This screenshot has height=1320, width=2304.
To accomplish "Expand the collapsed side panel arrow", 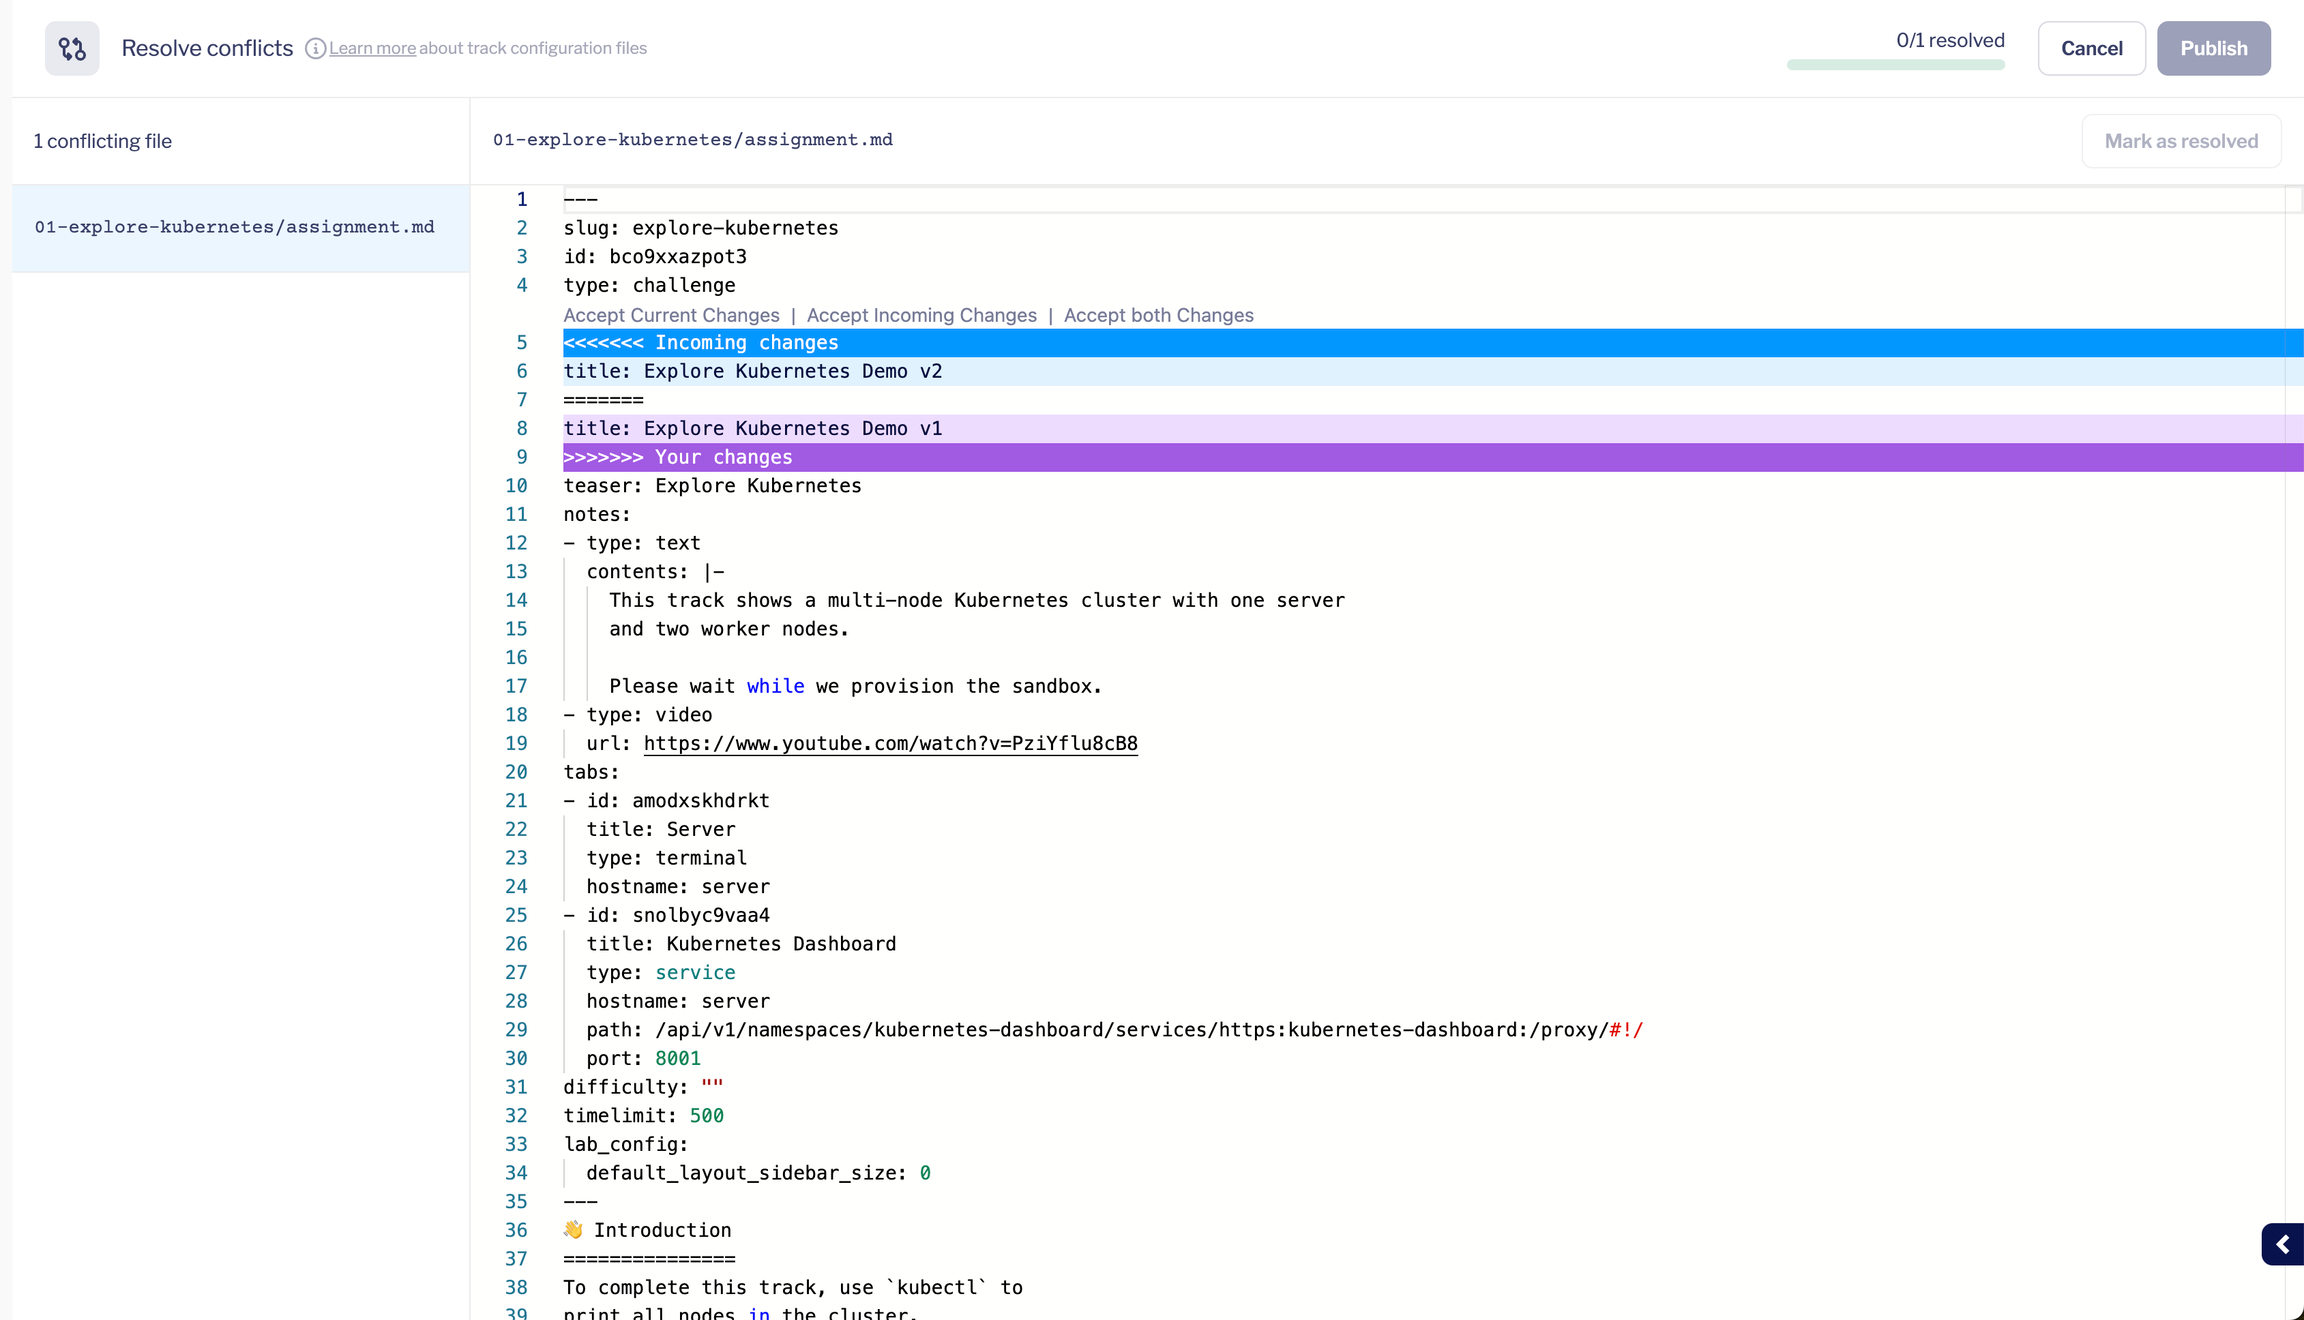I will pyautogui.click(x=2282, y=1244).
